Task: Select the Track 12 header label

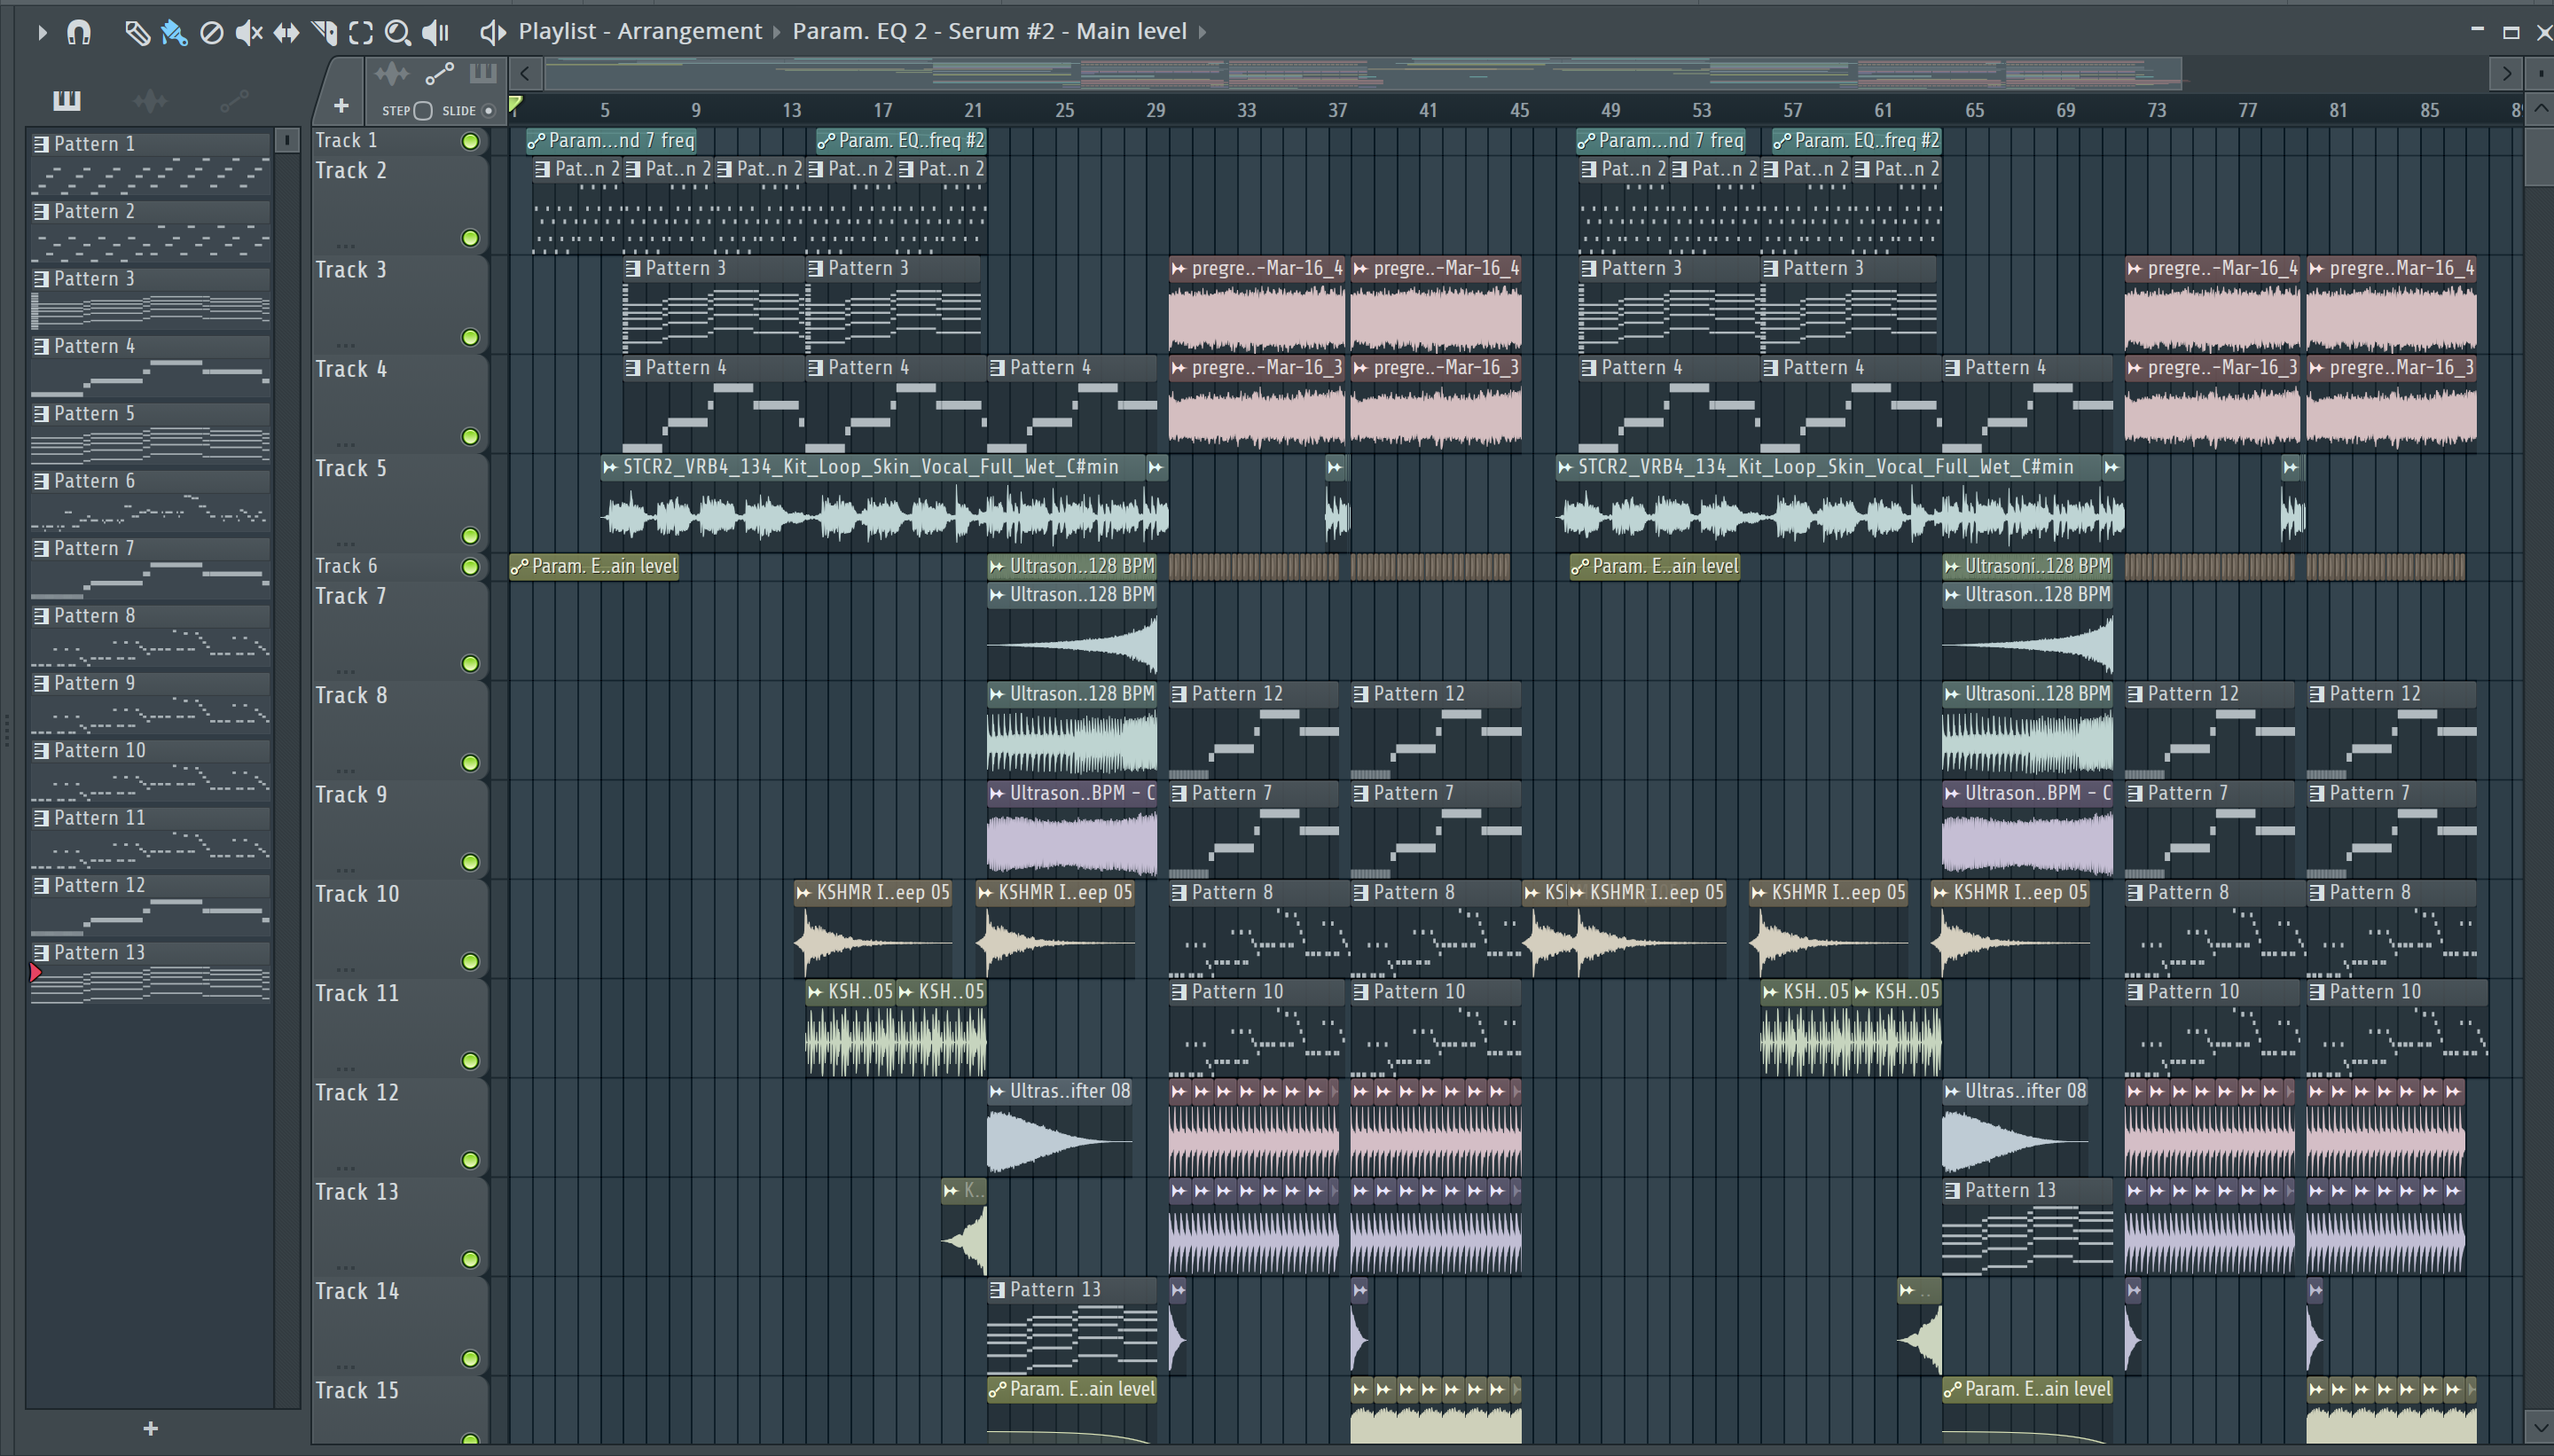Action: click(356, 1092)
